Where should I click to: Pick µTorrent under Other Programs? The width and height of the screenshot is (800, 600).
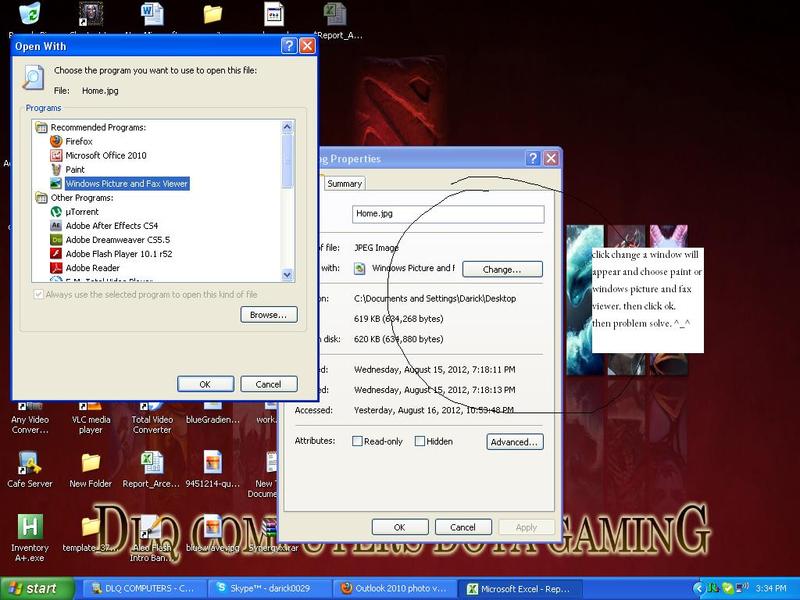pos(82,212)
